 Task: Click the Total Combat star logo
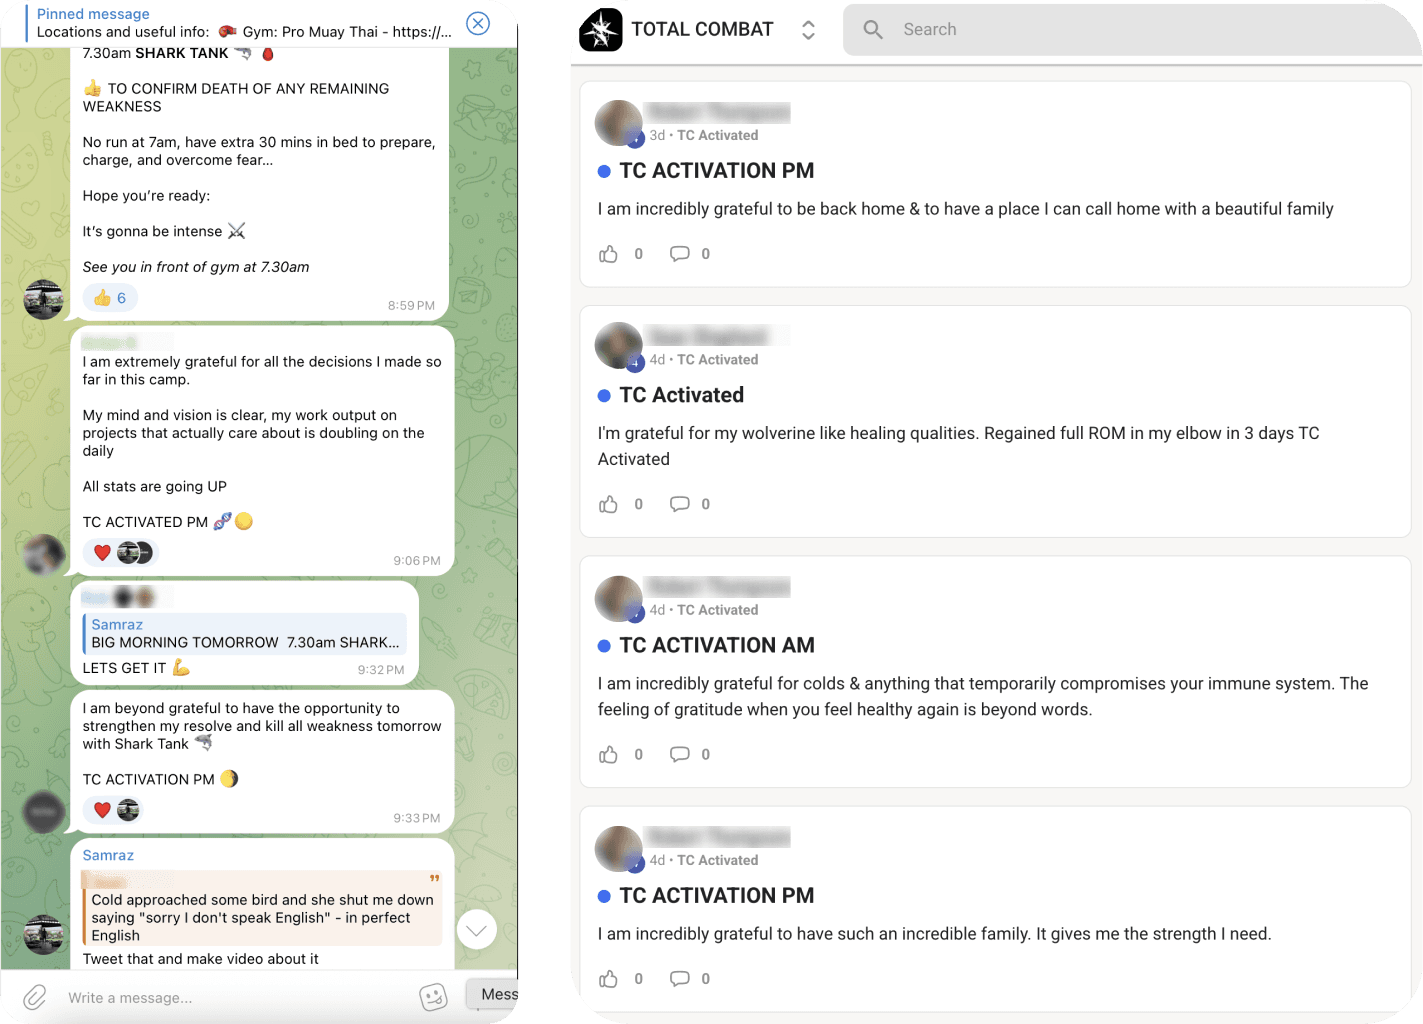(x=600, y=30)
